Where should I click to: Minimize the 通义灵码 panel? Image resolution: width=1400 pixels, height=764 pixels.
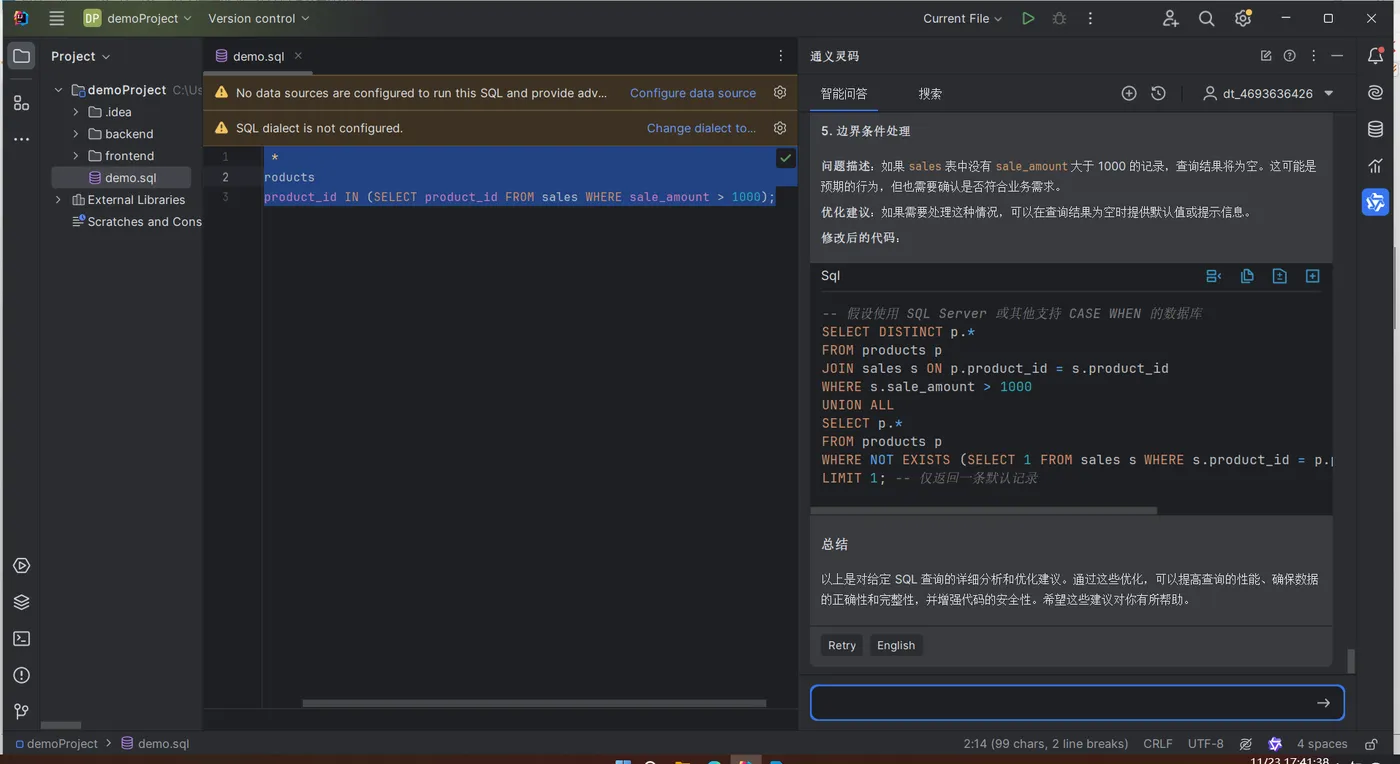(1337, 56)
